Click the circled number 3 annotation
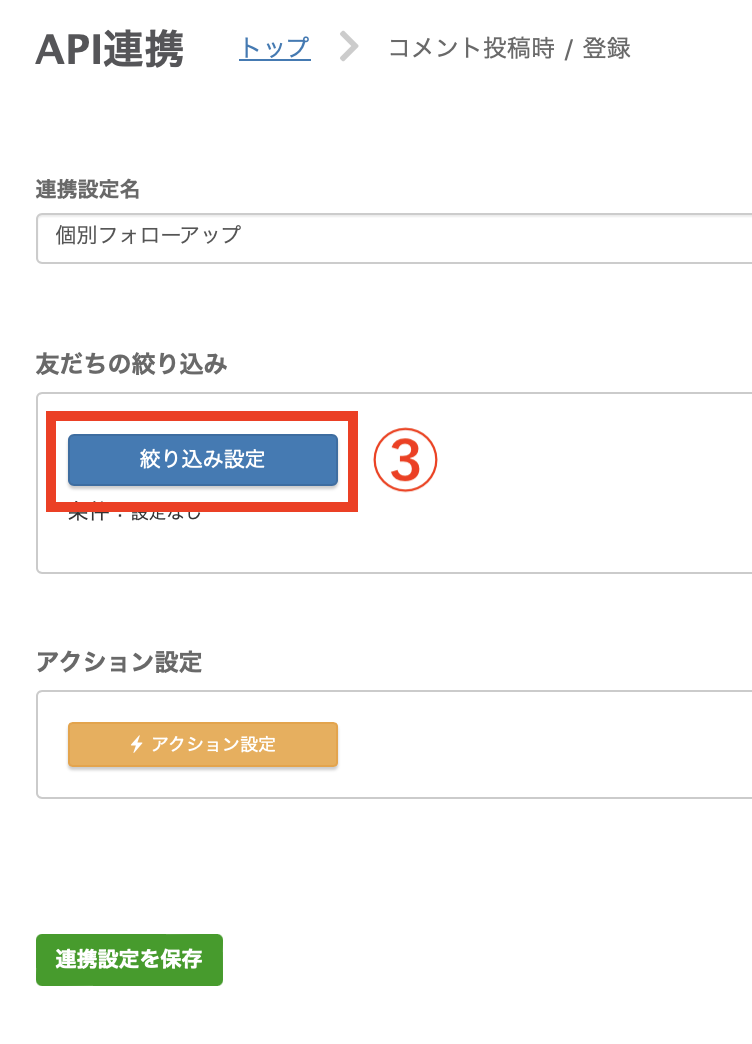This screenshot has width=752, height=1044. click(405, 460)
